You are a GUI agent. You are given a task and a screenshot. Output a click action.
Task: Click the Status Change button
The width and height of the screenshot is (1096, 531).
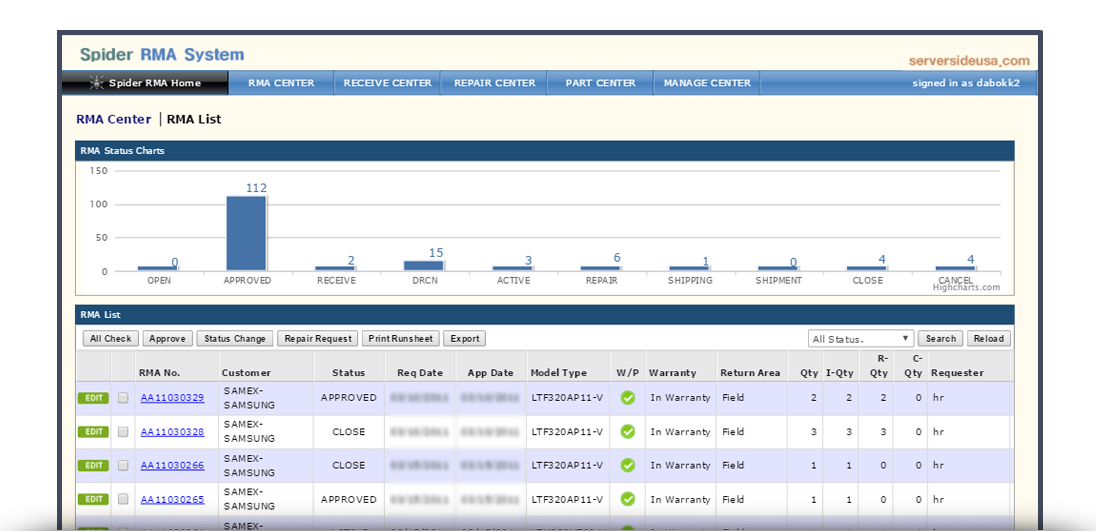pos(235,339)
